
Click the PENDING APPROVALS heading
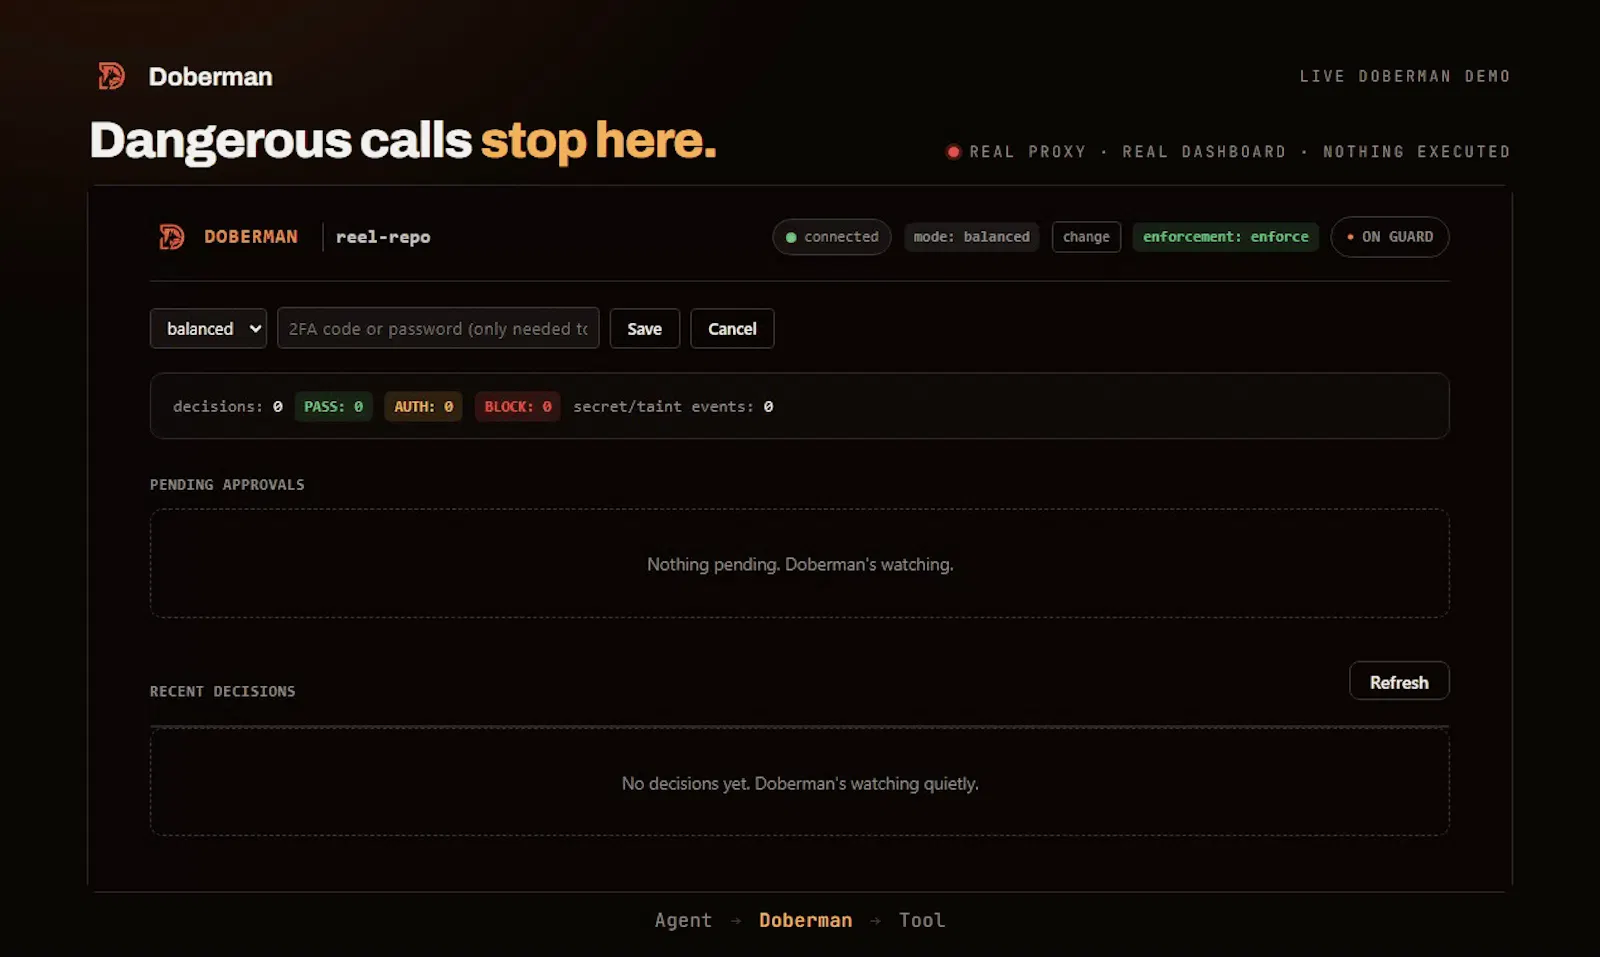pyautogui.click(x=227, y=484)
